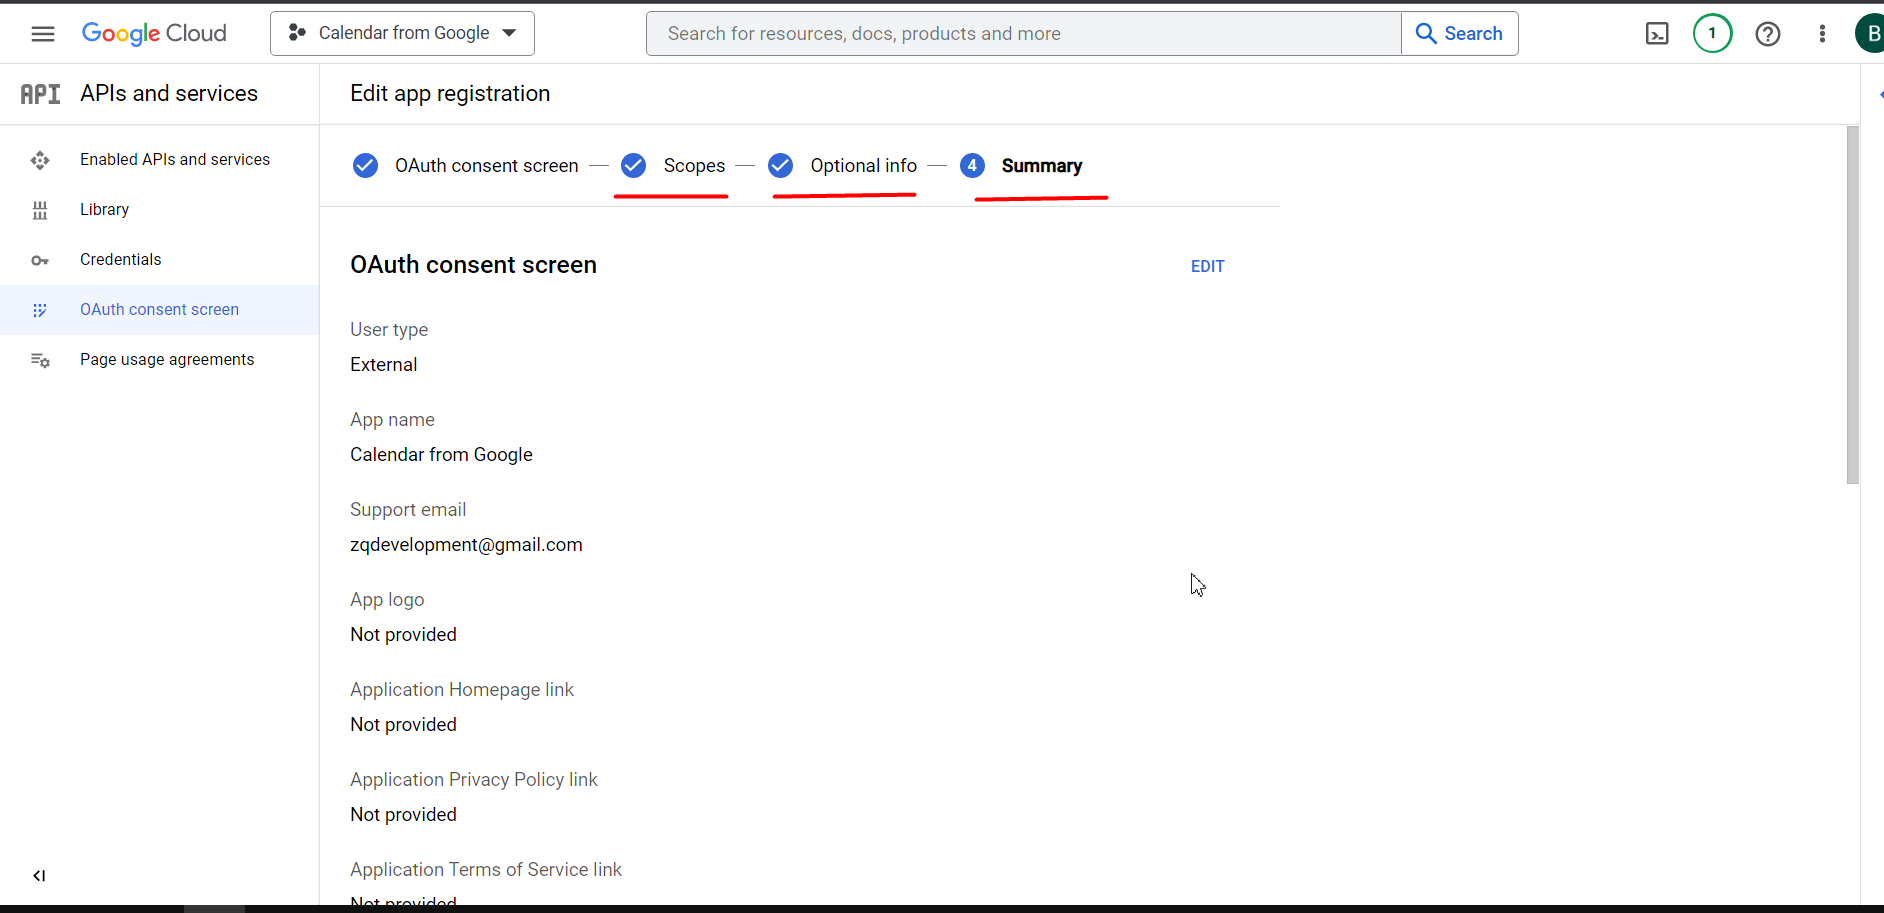1884x913 pixels.
Task: Click the OAuth consent screen step checkmark
Action: 366,166
